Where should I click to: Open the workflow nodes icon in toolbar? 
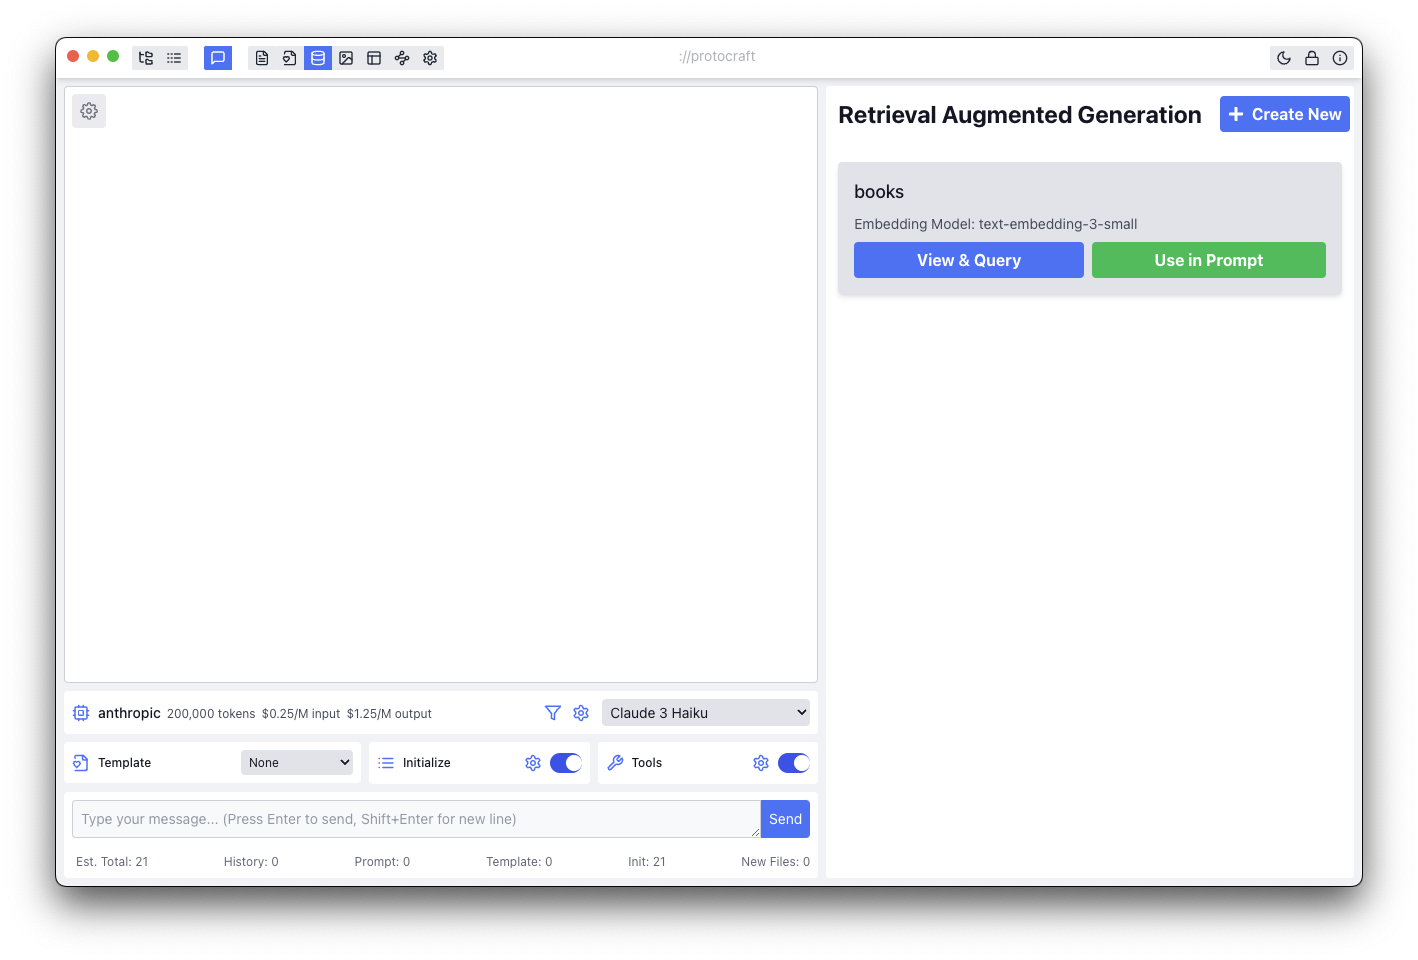[x=402, y=58]
